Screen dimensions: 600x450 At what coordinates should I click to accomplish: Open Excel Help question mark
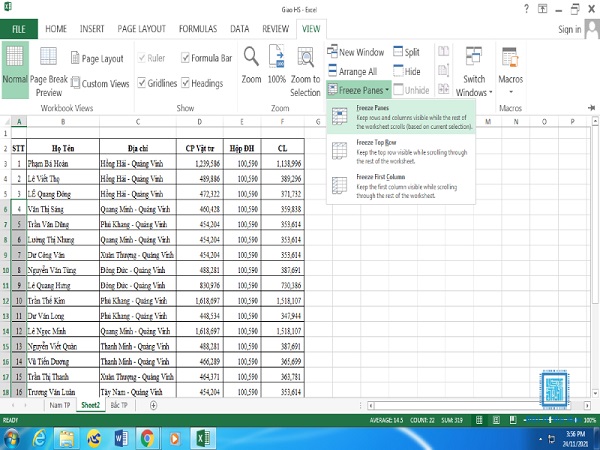pyautogui.click(x=527, y=9)
